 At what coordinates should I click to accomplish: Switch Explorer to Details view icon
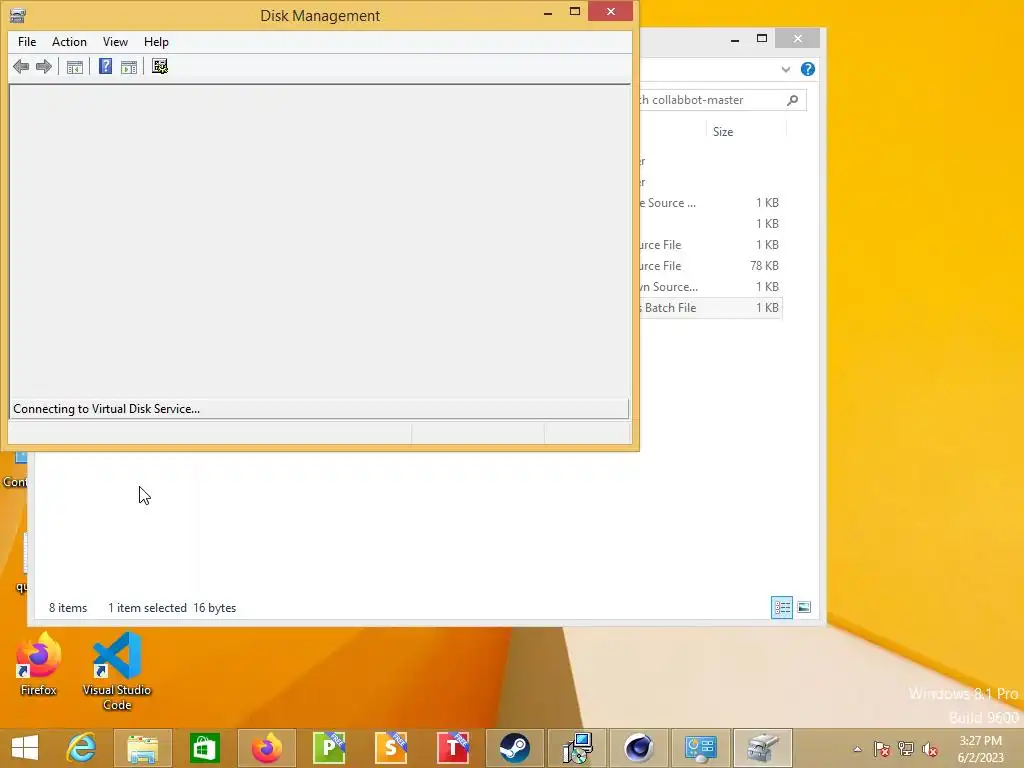click(782, 607)
